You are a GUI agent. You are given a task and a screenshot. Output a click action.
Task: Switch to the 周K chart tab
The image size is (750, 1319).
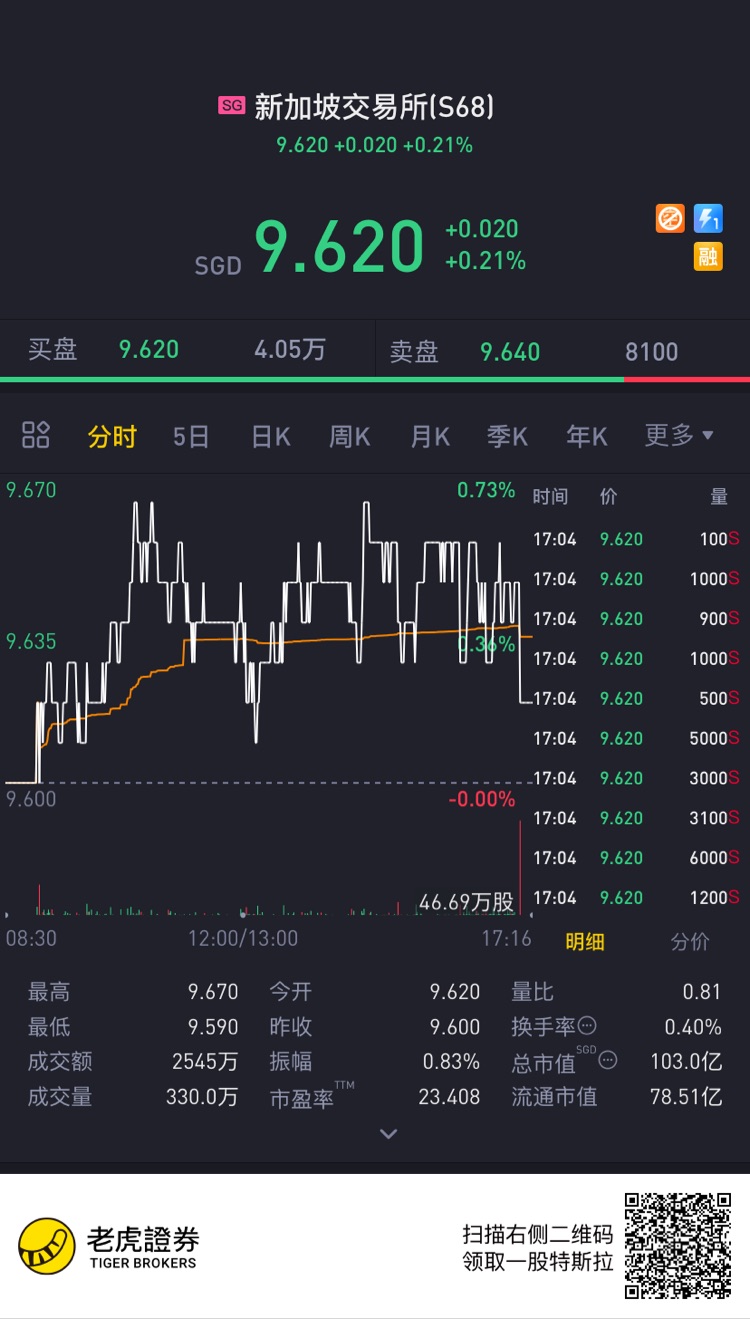click(350, 437)
